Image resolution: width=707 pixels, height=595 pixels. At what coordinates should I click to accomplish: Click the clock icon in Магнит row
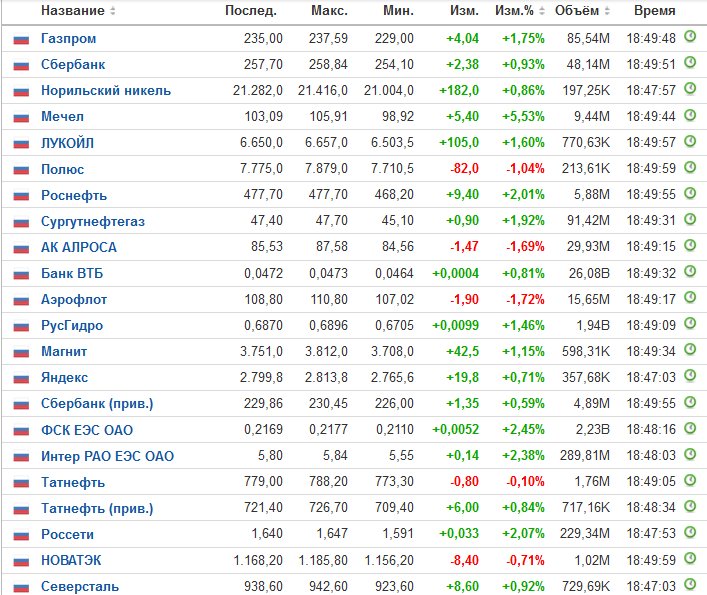pyautogui.click(x=690, y=349)
